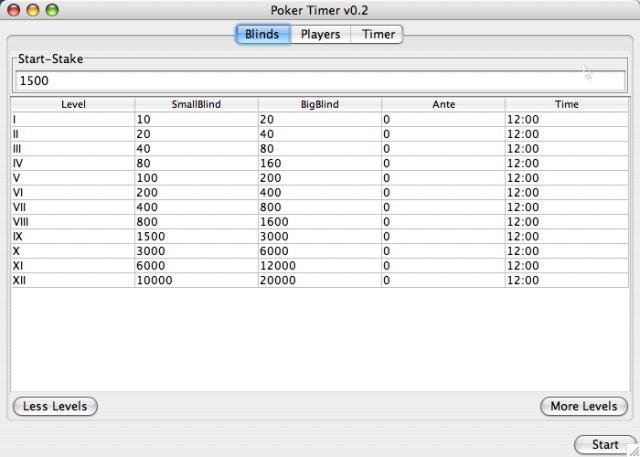
Task: Select big blind cell 20000
Action: tap(320, 281)
